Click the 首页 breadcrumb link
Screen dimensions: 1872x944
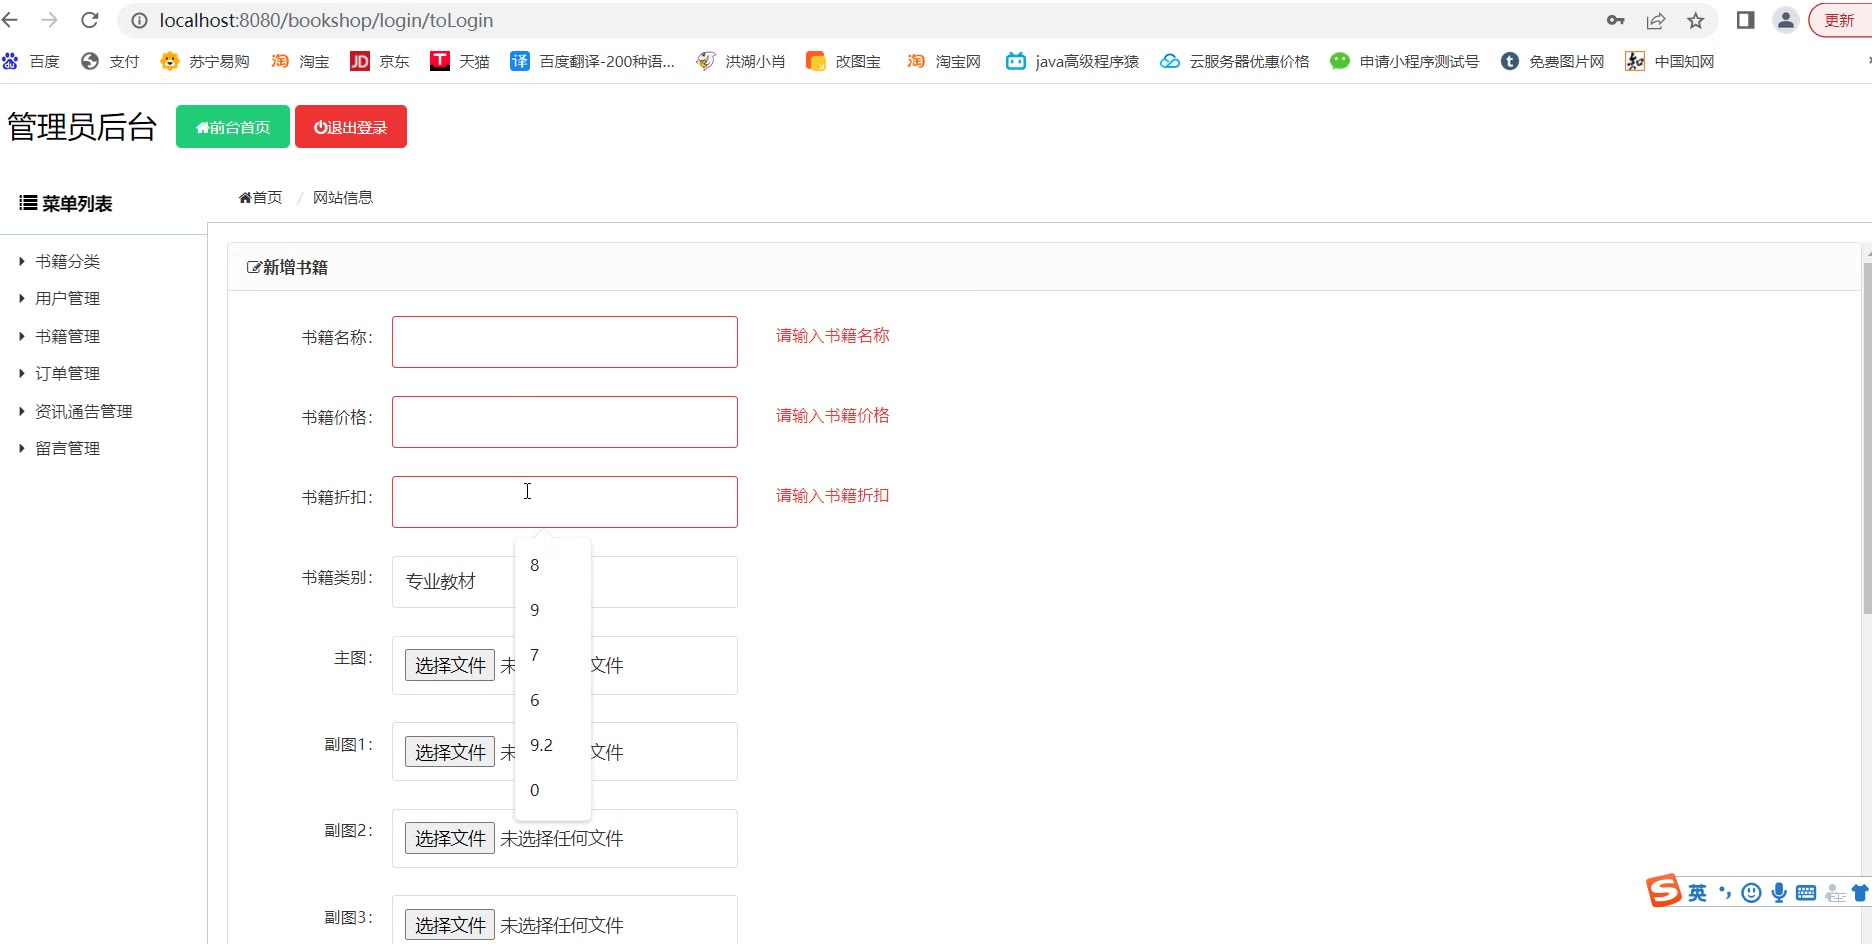[x=260, y=198]
